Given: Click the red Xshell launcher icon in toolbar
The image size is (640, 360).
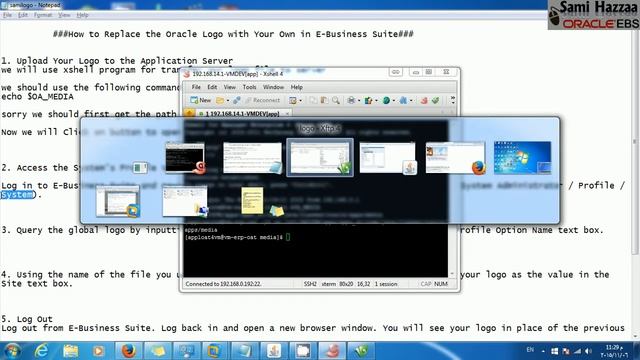Looking at the screenshot, I should [x=424, y=100].
